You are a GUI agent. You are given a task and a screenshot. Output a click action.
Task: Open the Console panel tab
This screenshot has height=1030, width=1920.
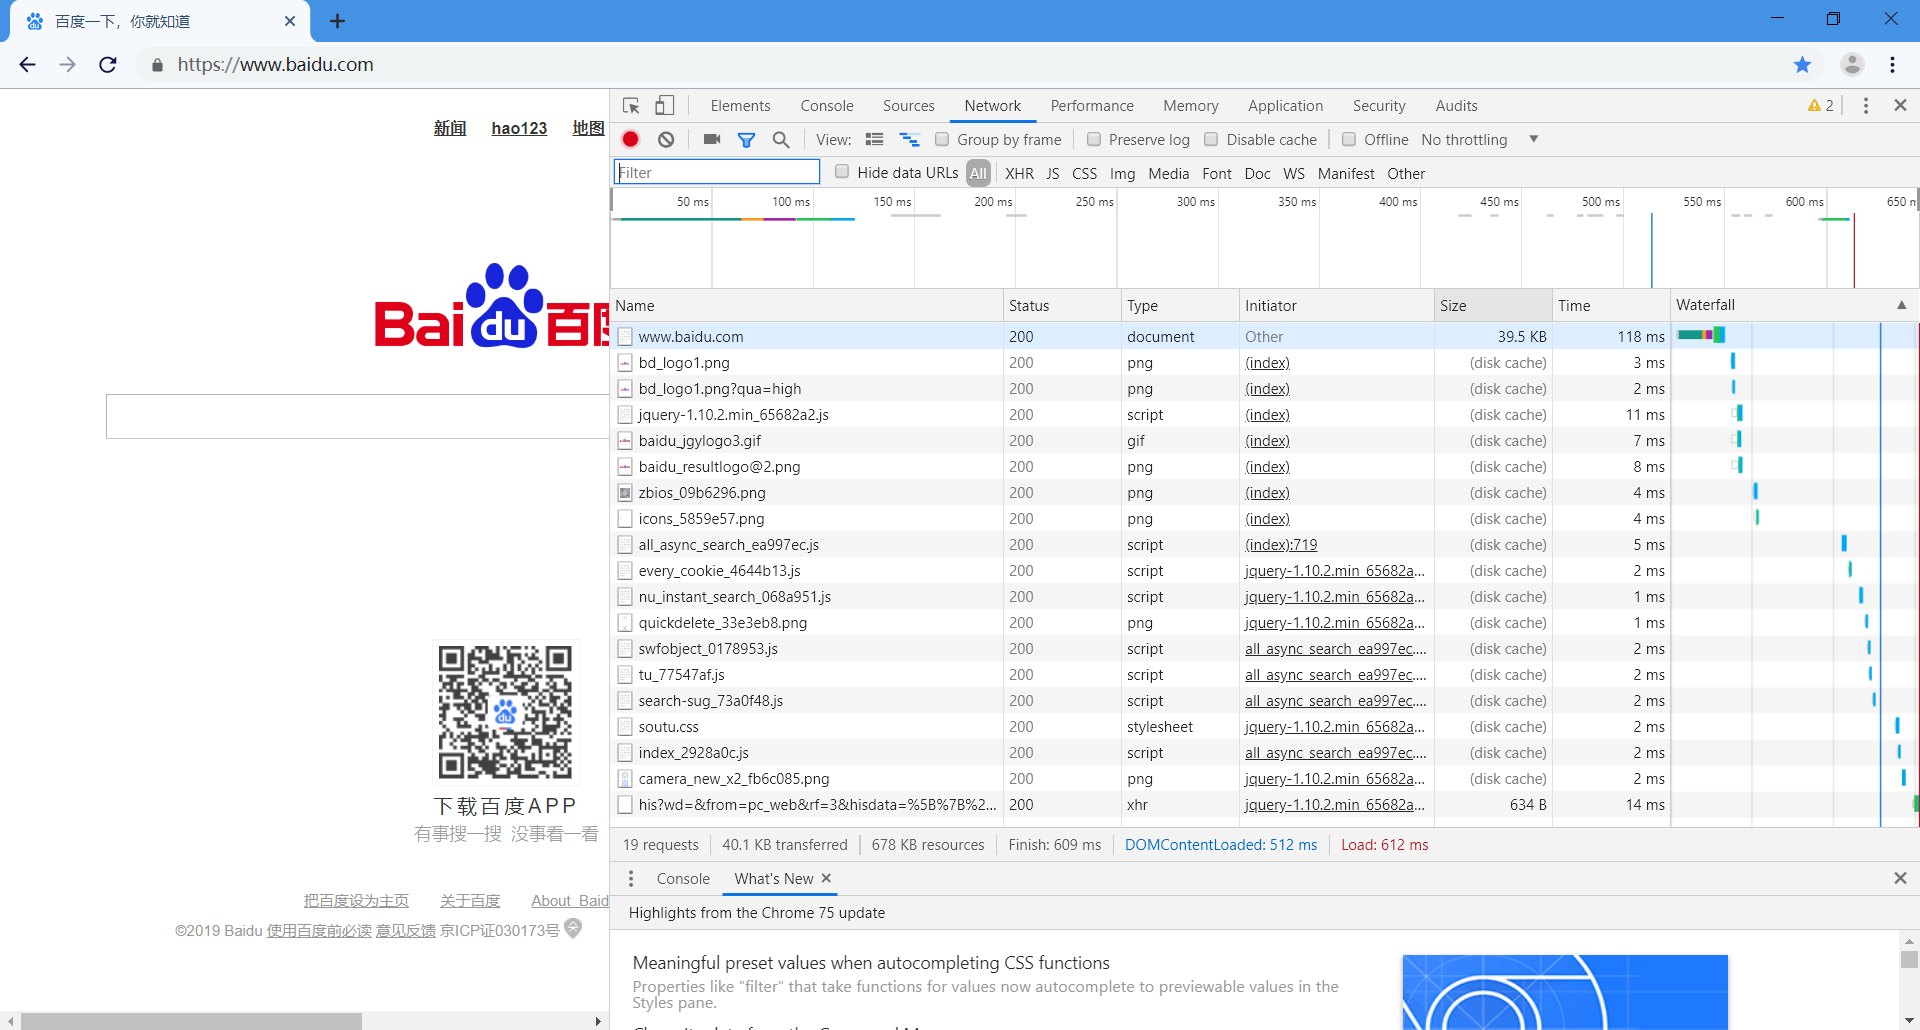pos(827,106)
